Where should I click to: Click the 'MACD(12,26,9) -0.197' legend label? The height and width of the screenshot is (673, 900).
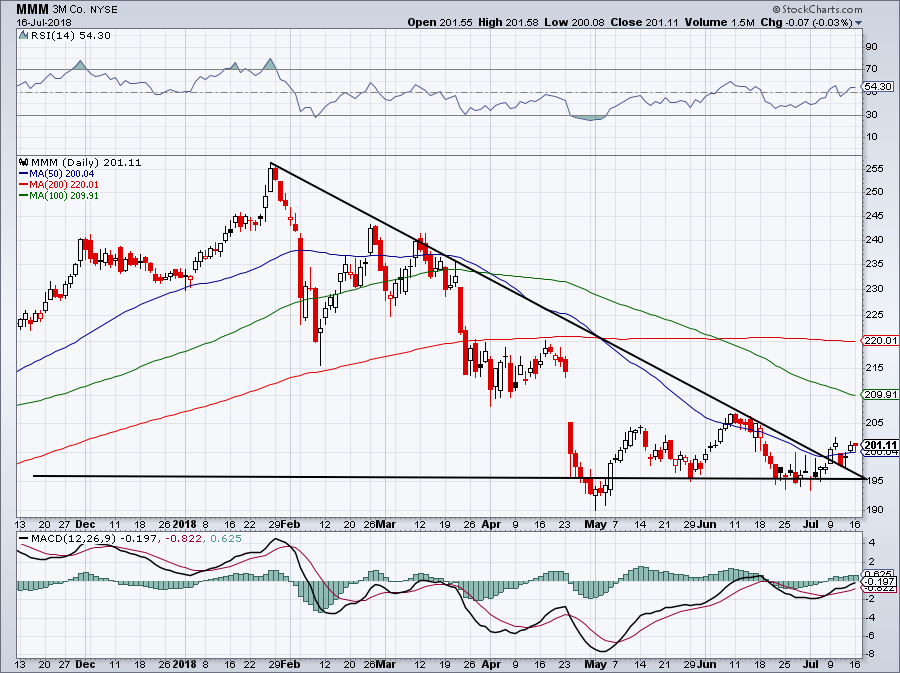(96, 539)
